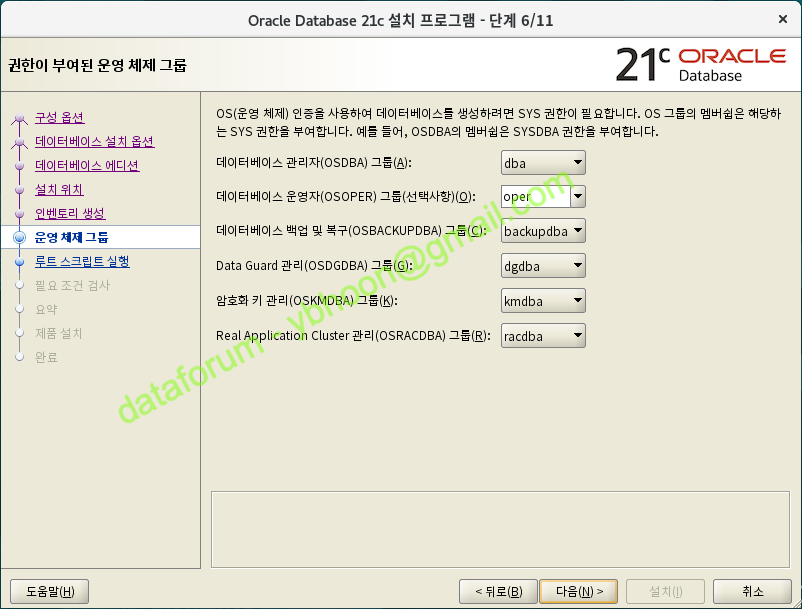The image size is (802, 609).
Task: Go to 데이터베이스 설치 옵션 step
Action: [x=94, y=142]
